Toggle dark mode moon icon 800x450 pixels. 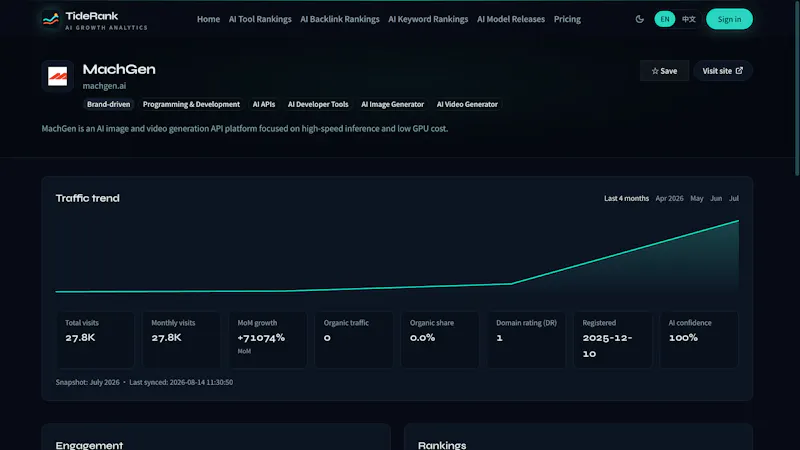pos(639,19)
